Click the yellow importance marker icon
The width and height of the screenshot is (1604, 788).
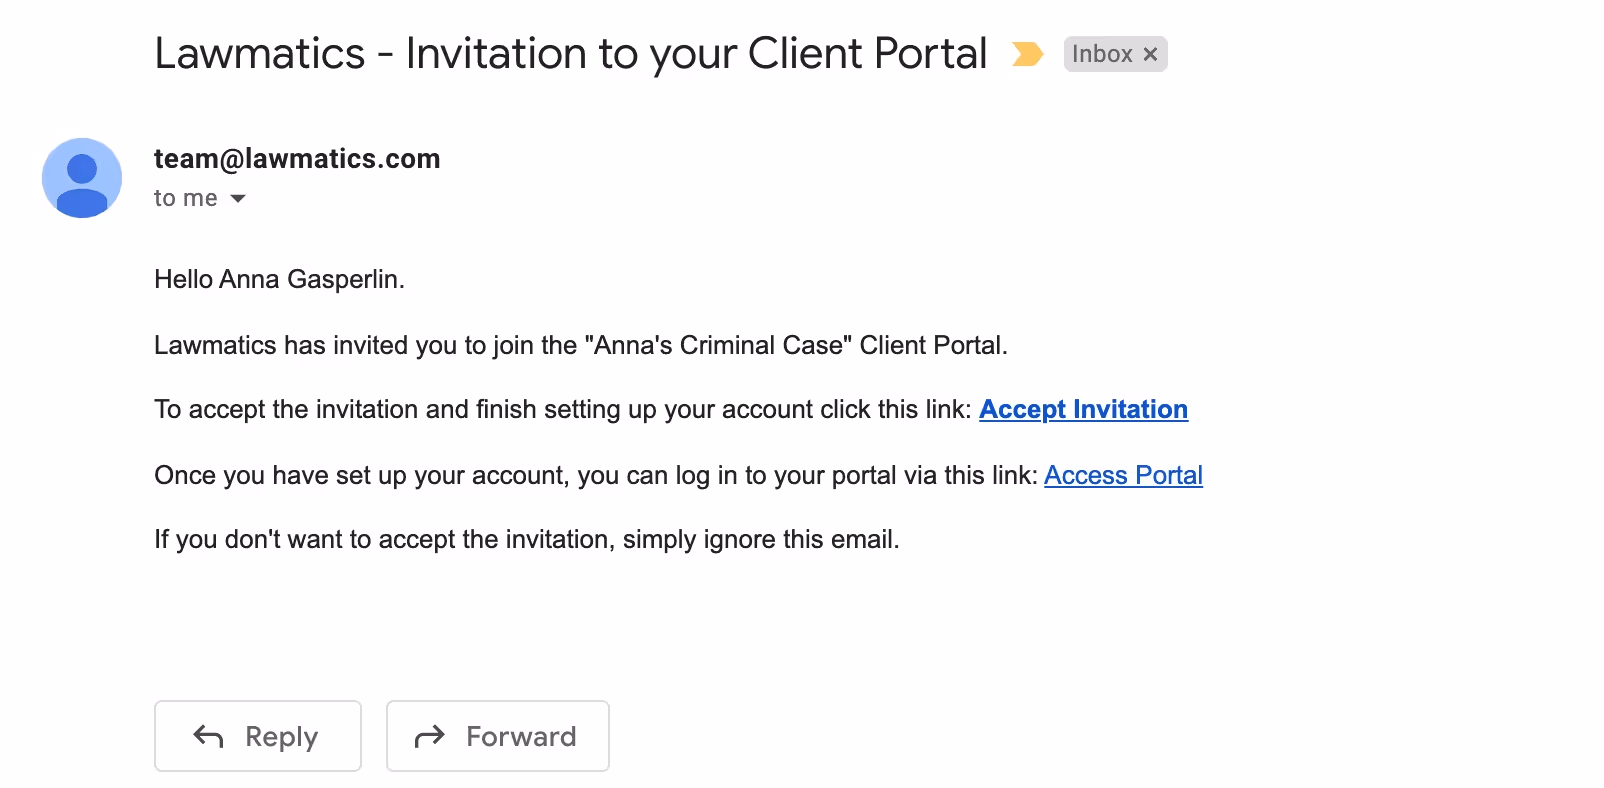[x=1027, y=54]
